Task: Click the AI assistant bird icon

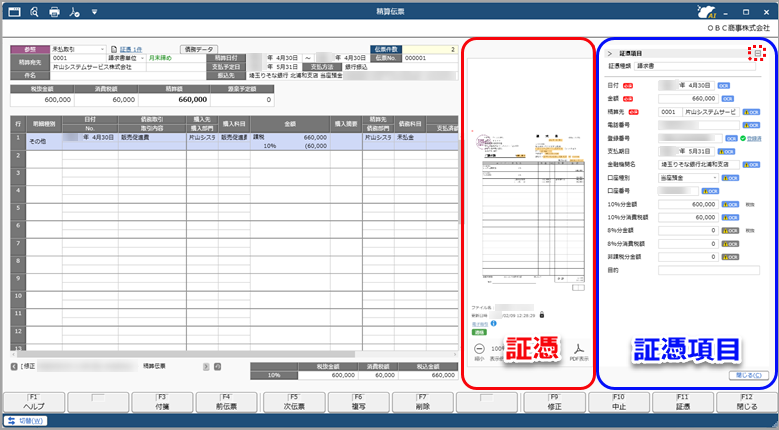Action: point(706,12)
